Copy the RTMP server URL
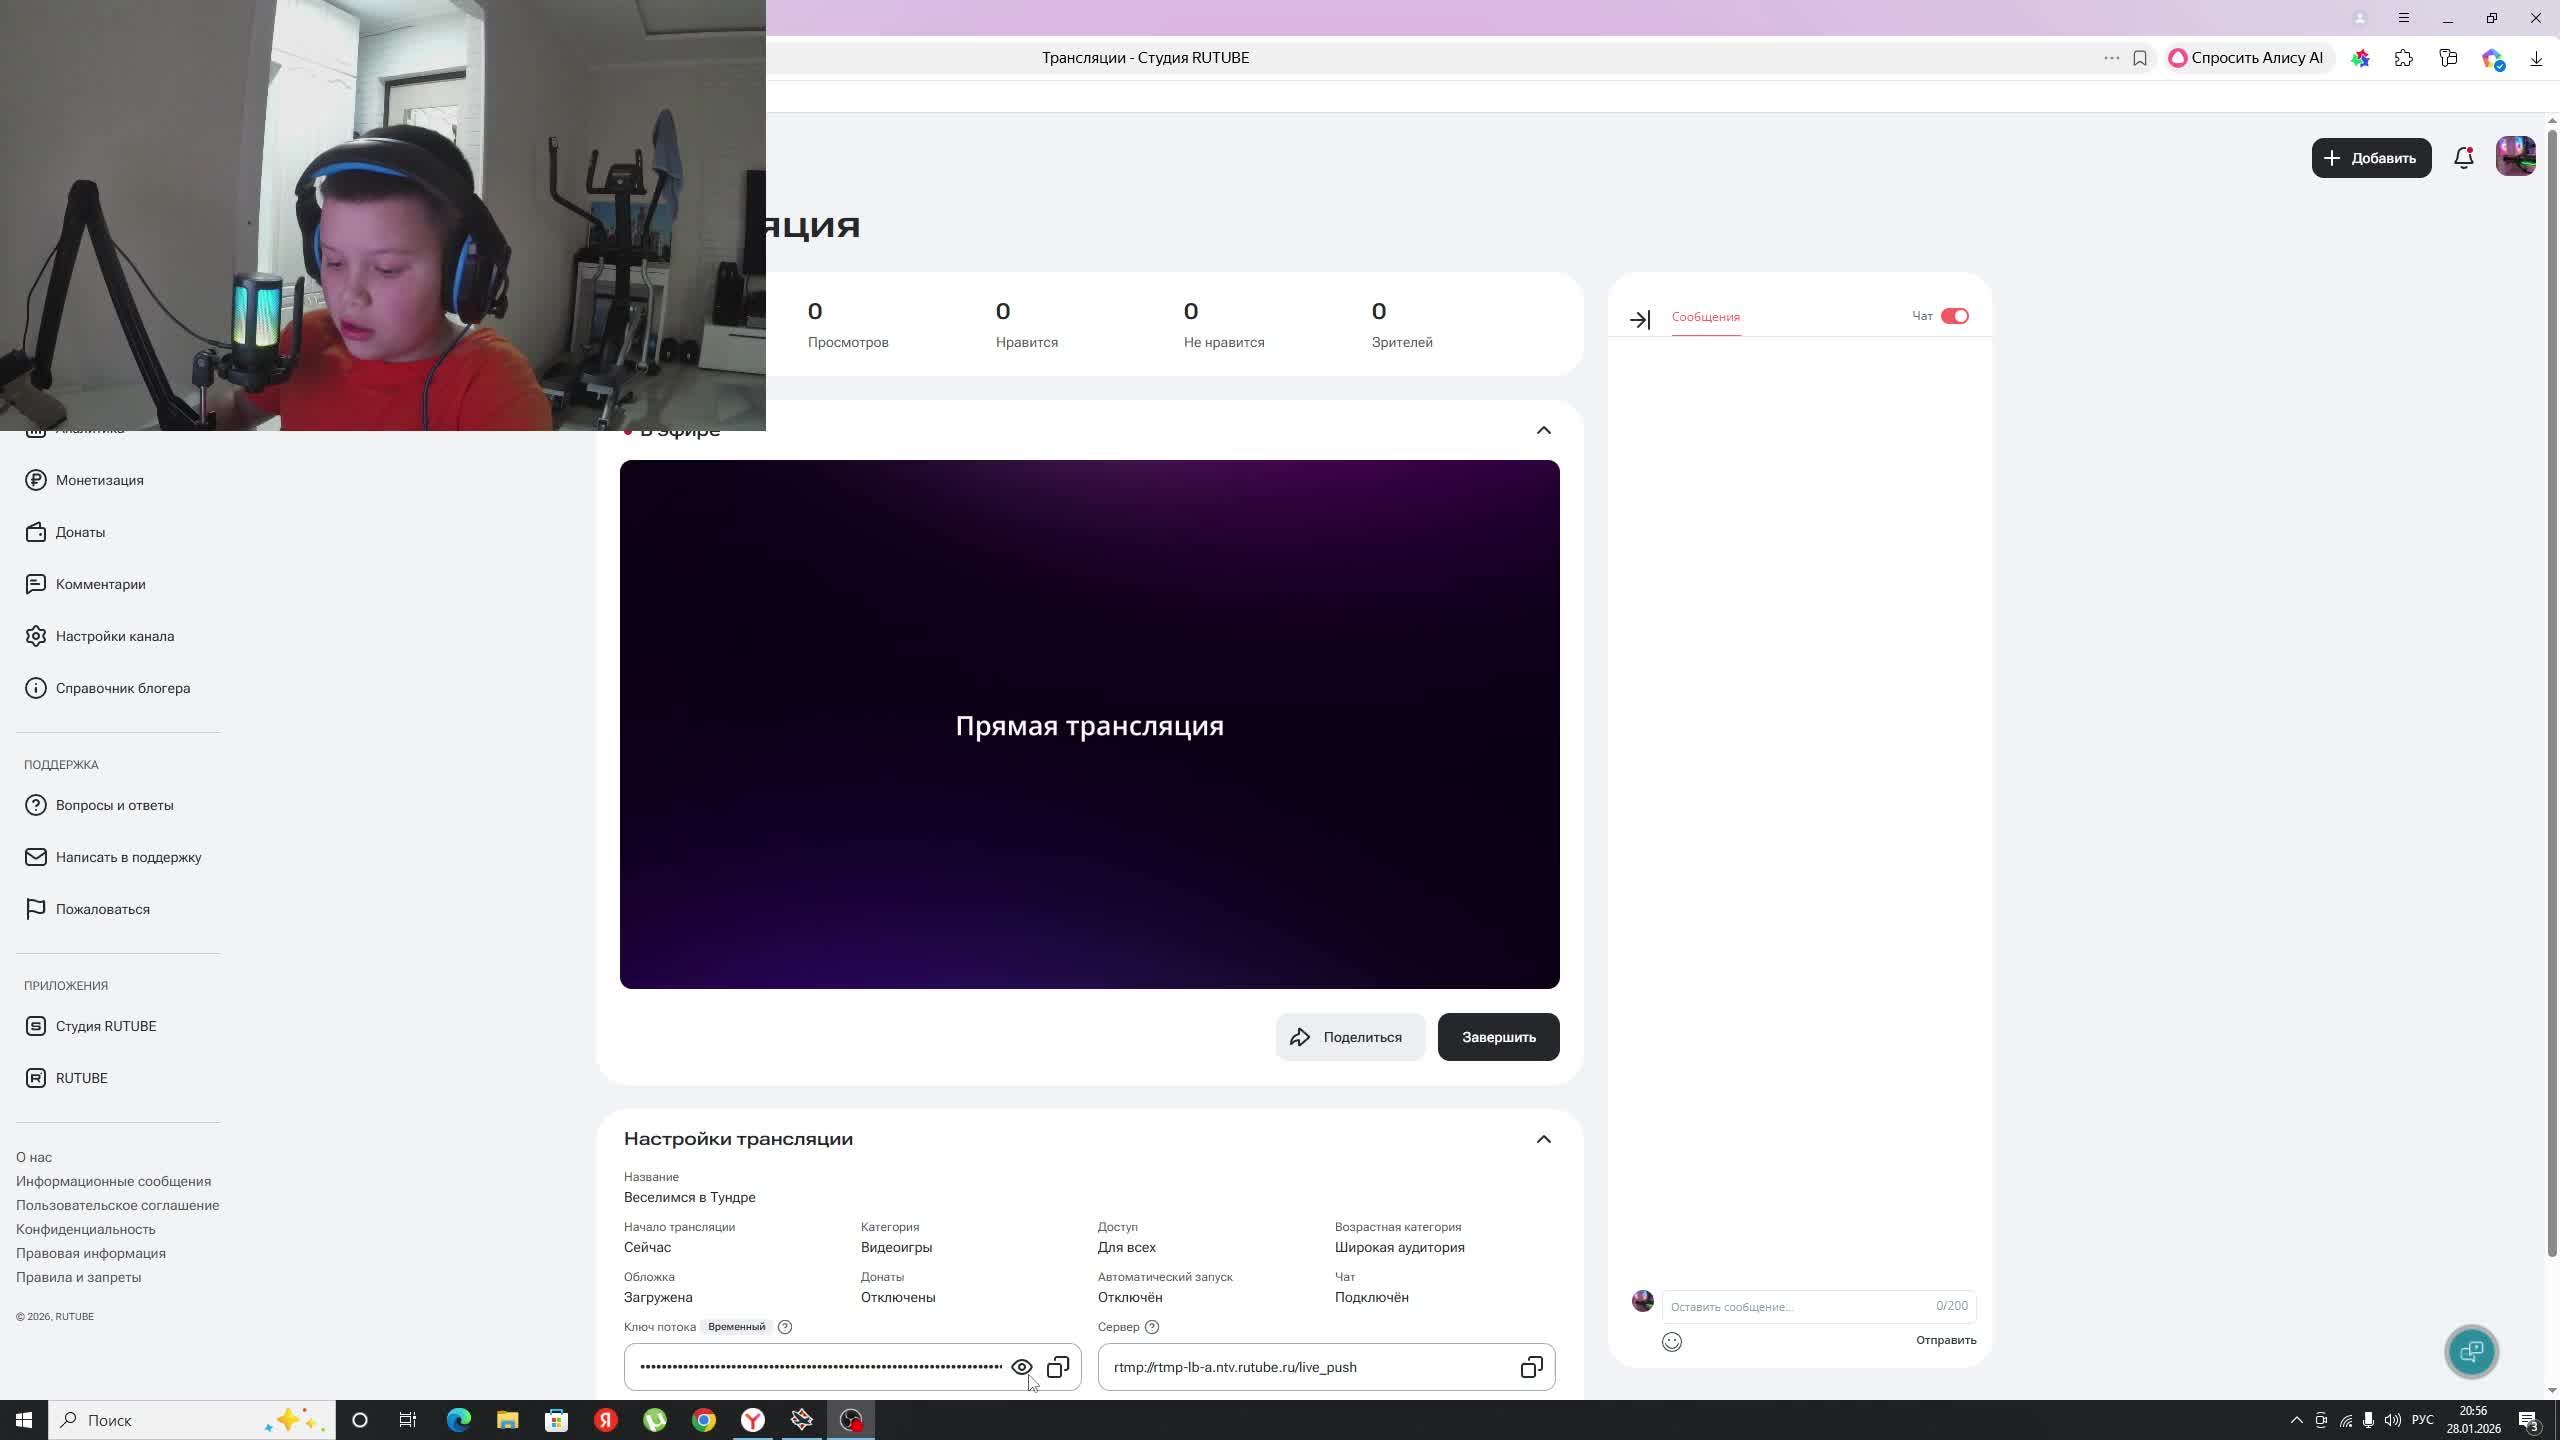2560x1440 pixels. pos(1531,1367)
